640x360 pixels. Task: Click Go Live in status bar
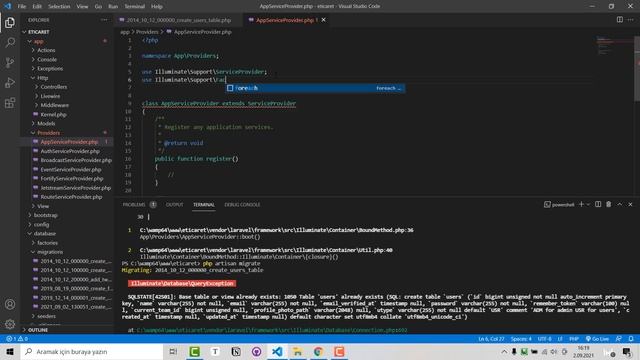tap(597, 339)
